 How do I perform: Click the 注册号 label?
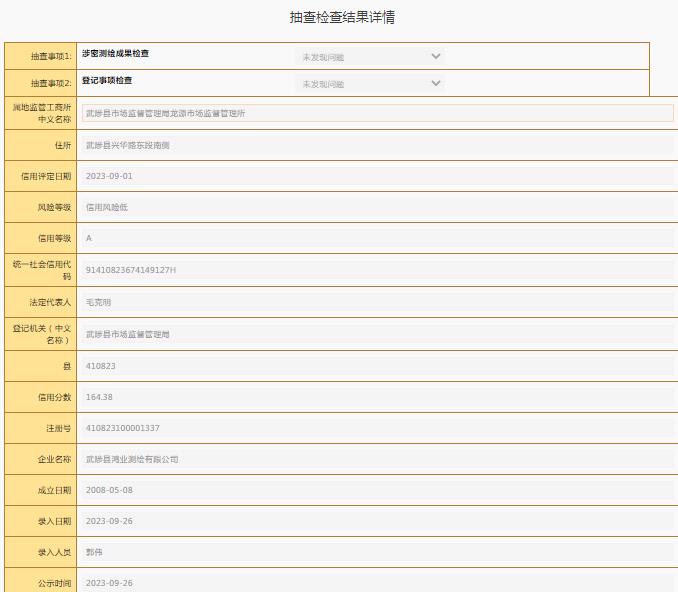pyautogui.click(x=59, y=429)
